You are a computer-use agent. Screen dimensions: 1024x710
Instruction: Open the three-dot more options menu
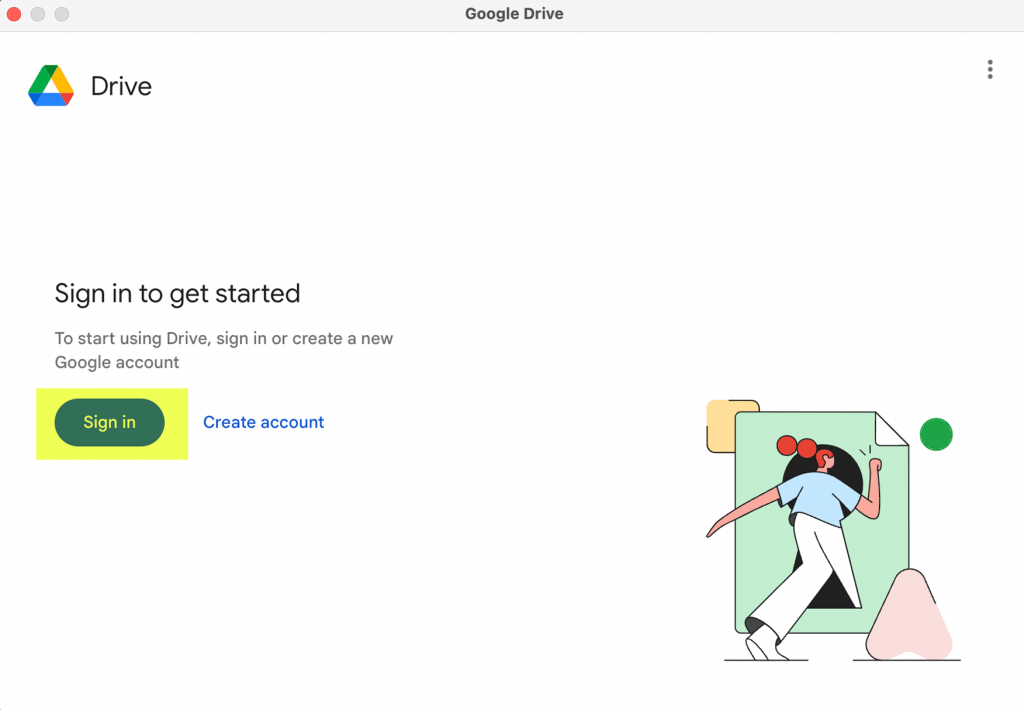[x=990, y=69]
